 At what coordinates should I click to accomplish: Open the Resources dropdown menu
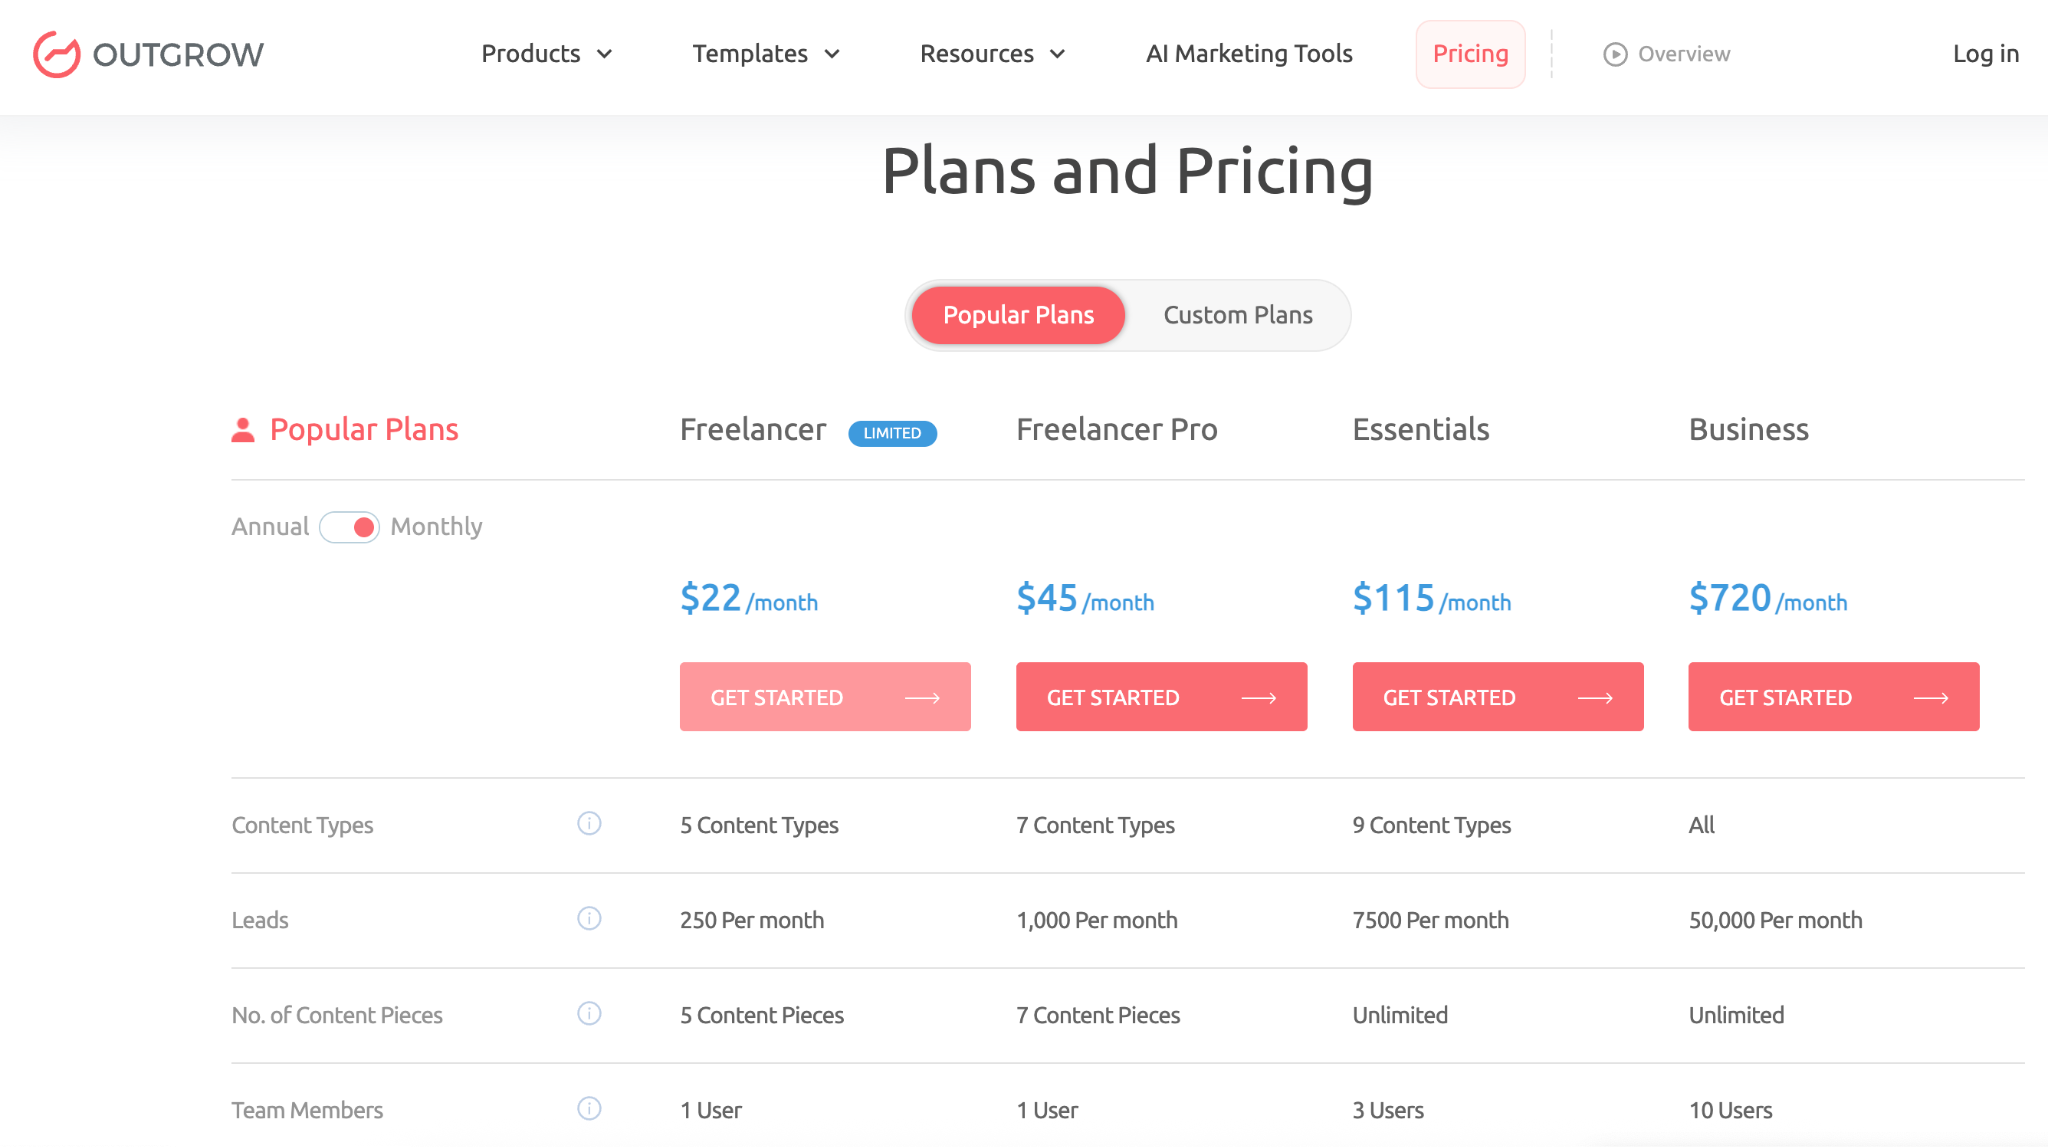(x=992, y=54)
